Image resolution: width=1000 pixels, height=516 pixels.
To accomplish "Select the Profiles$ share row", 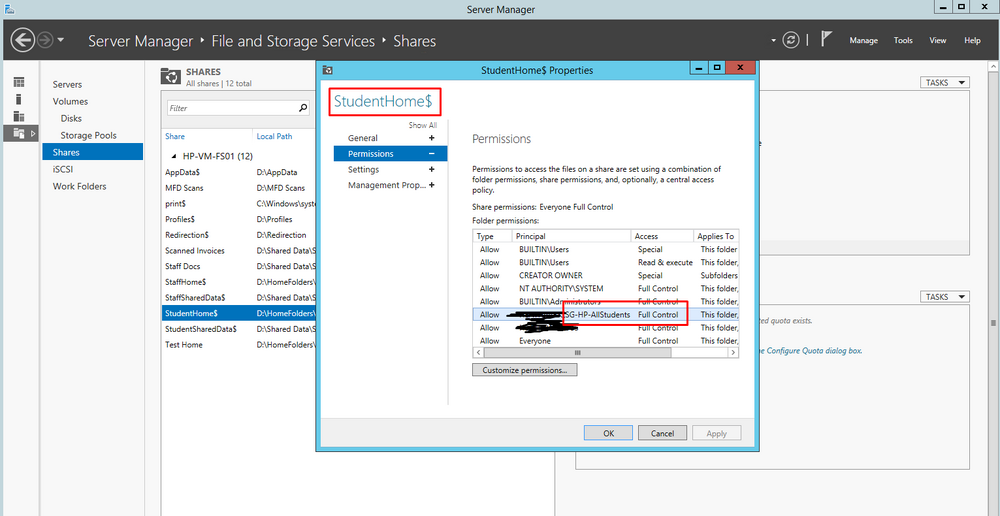I will (239, 219).
